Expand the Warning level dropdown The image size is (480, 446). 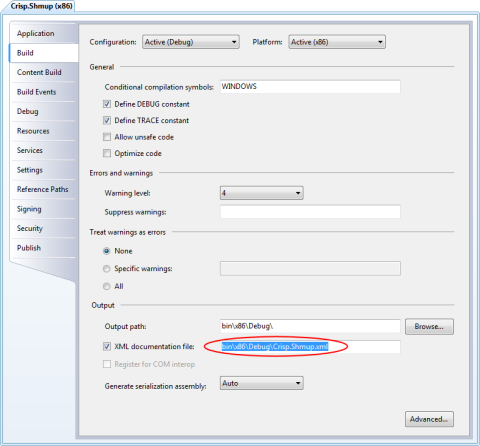(x=262, y=193)
